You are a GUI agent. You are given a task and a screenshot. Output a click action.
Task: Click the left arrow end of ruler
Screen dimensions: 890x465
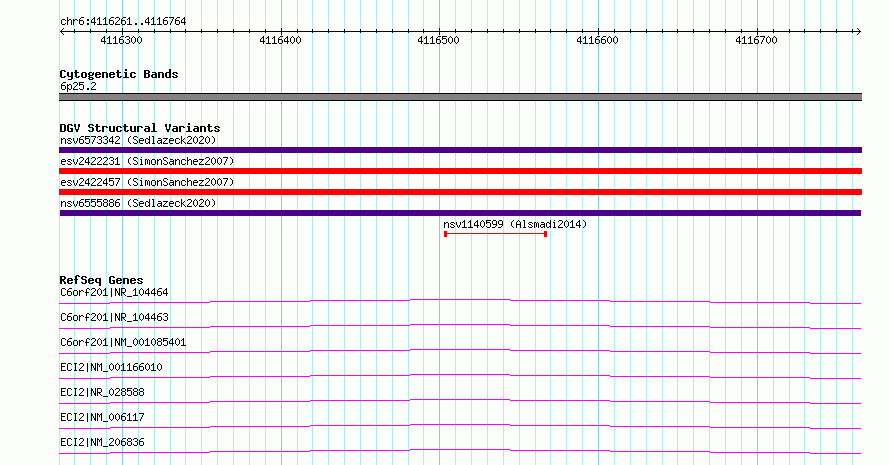coord(62,32)
